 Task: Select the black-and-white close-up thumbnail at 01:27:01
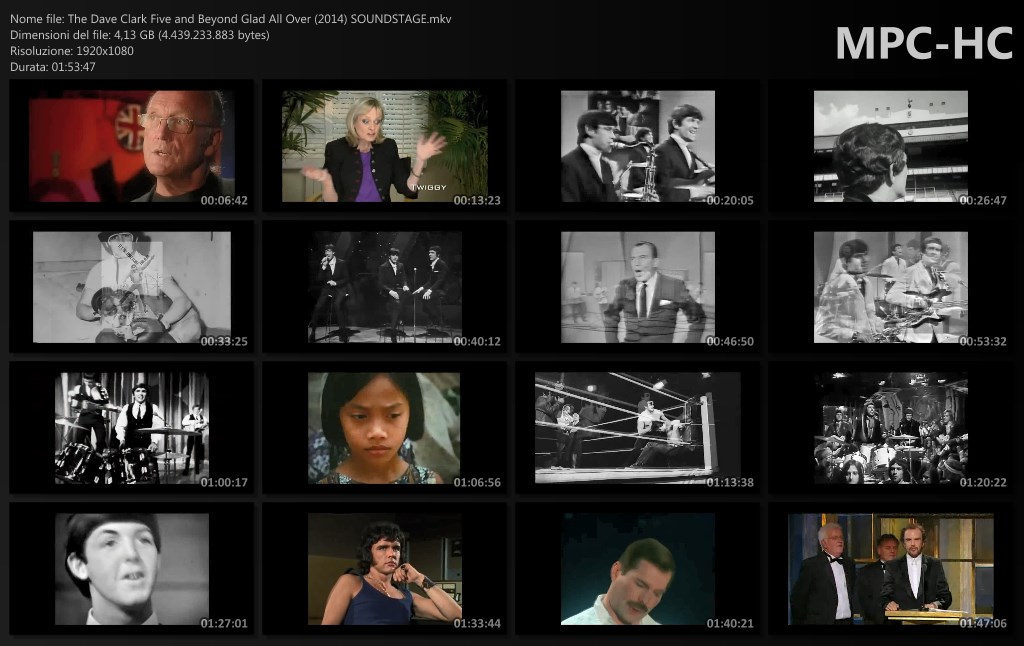[131, 569]
